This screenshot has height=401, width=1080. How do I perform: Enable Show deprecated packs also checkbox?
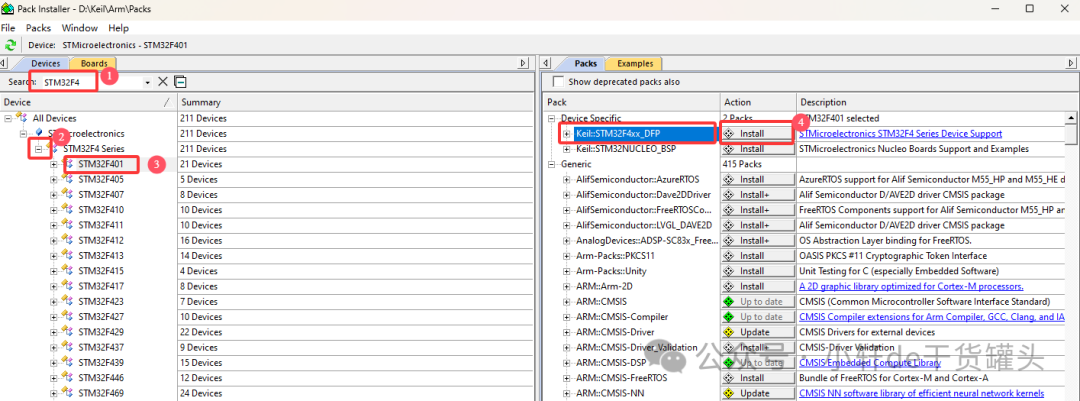click(558, 81)
